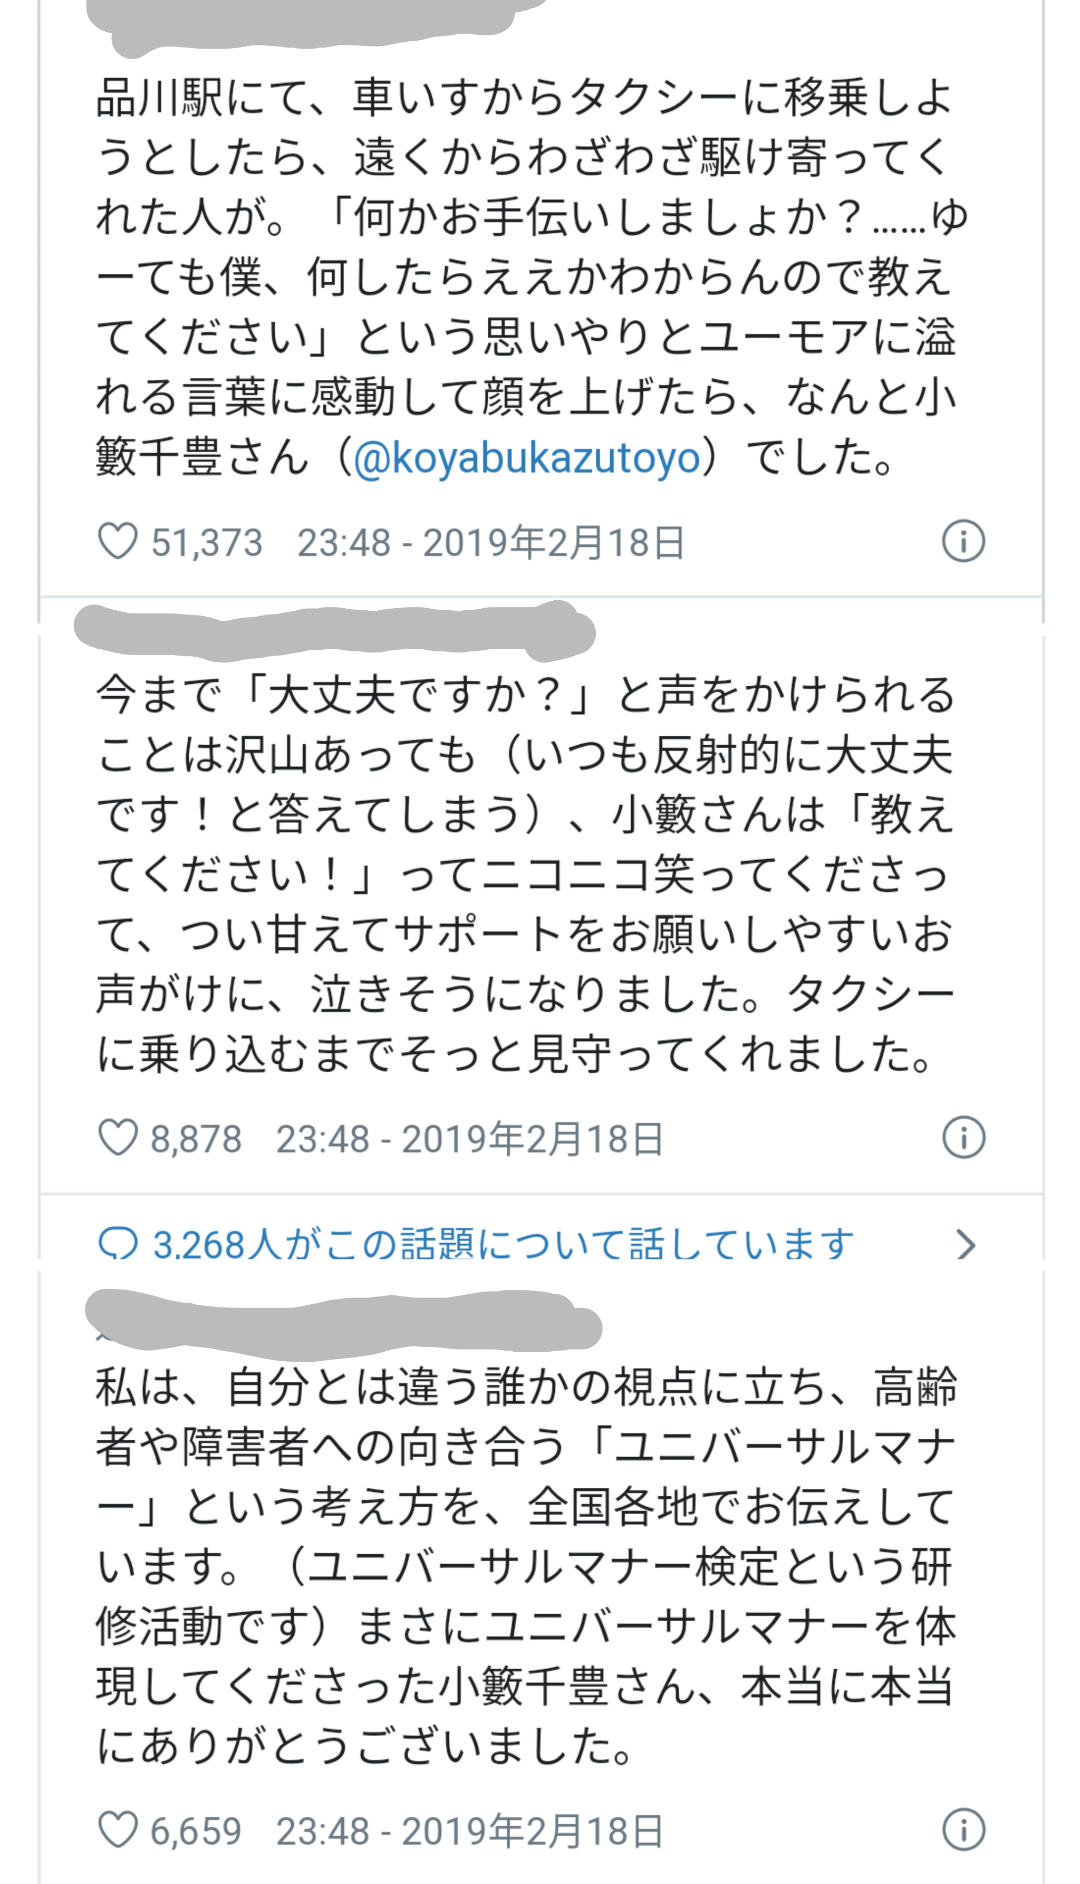Expand conversation with the right chevron arrow
The image size is (1080, 1884).
(965, 1245)
